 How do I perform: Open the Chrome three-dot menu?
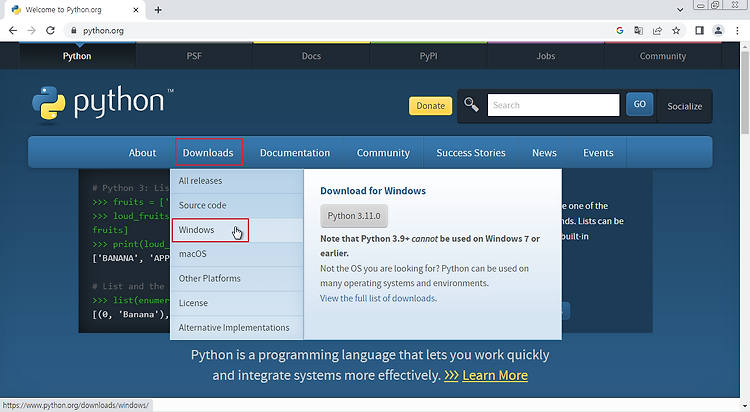[737, 31]
